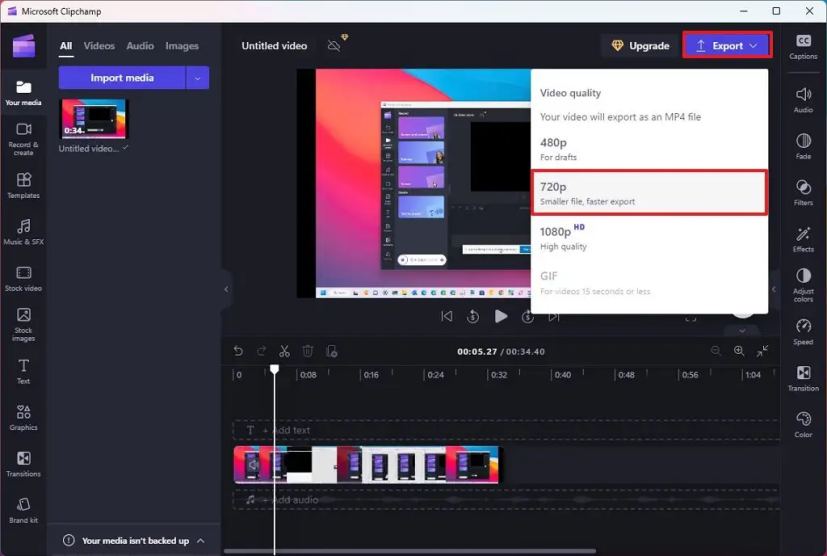Open the Transition panel in right sidebar
Image resolution: width=827 pixels, height=556 pixels.
803,379
